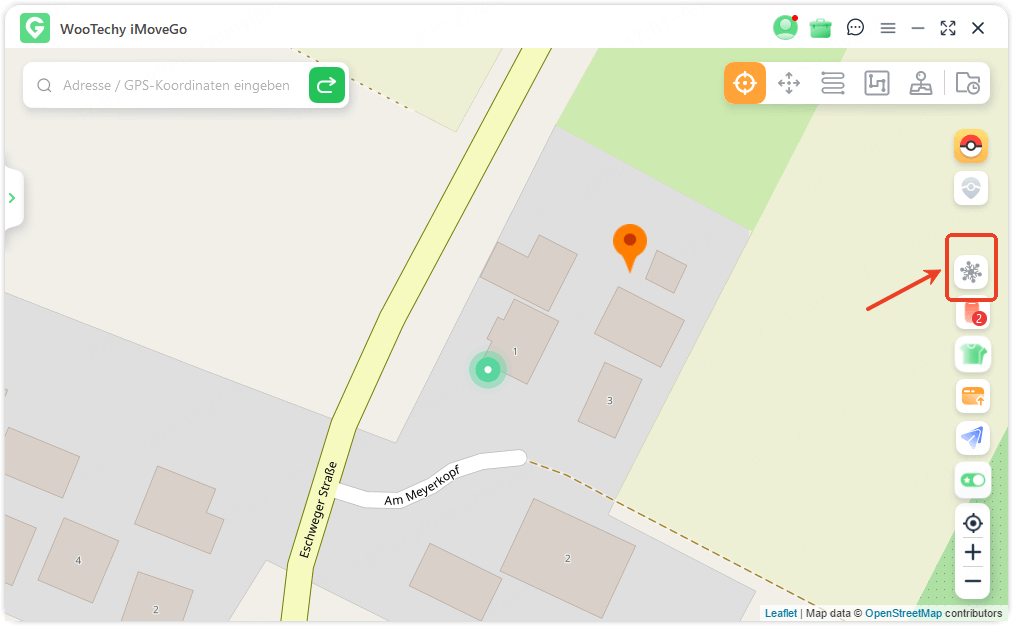Open the user account avatar icon
This screenshot has height=626, width=1013.
click(x=785, y=28)
